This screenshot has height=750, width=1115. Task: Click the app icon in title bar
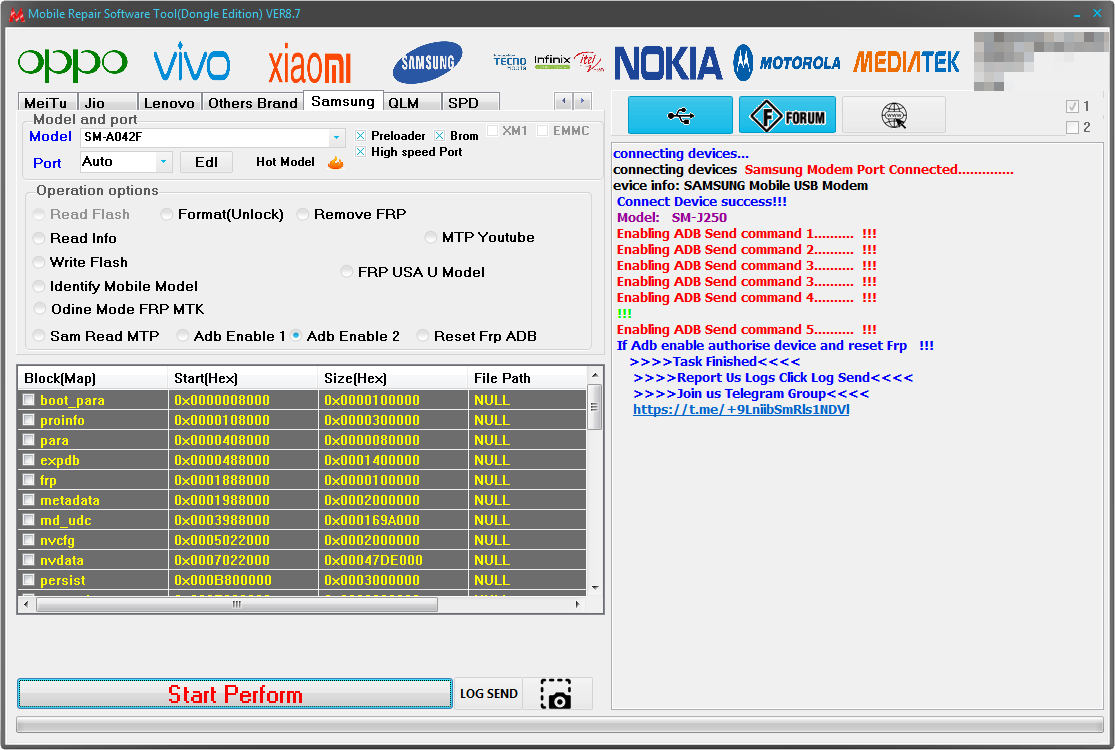pos(16,14)
